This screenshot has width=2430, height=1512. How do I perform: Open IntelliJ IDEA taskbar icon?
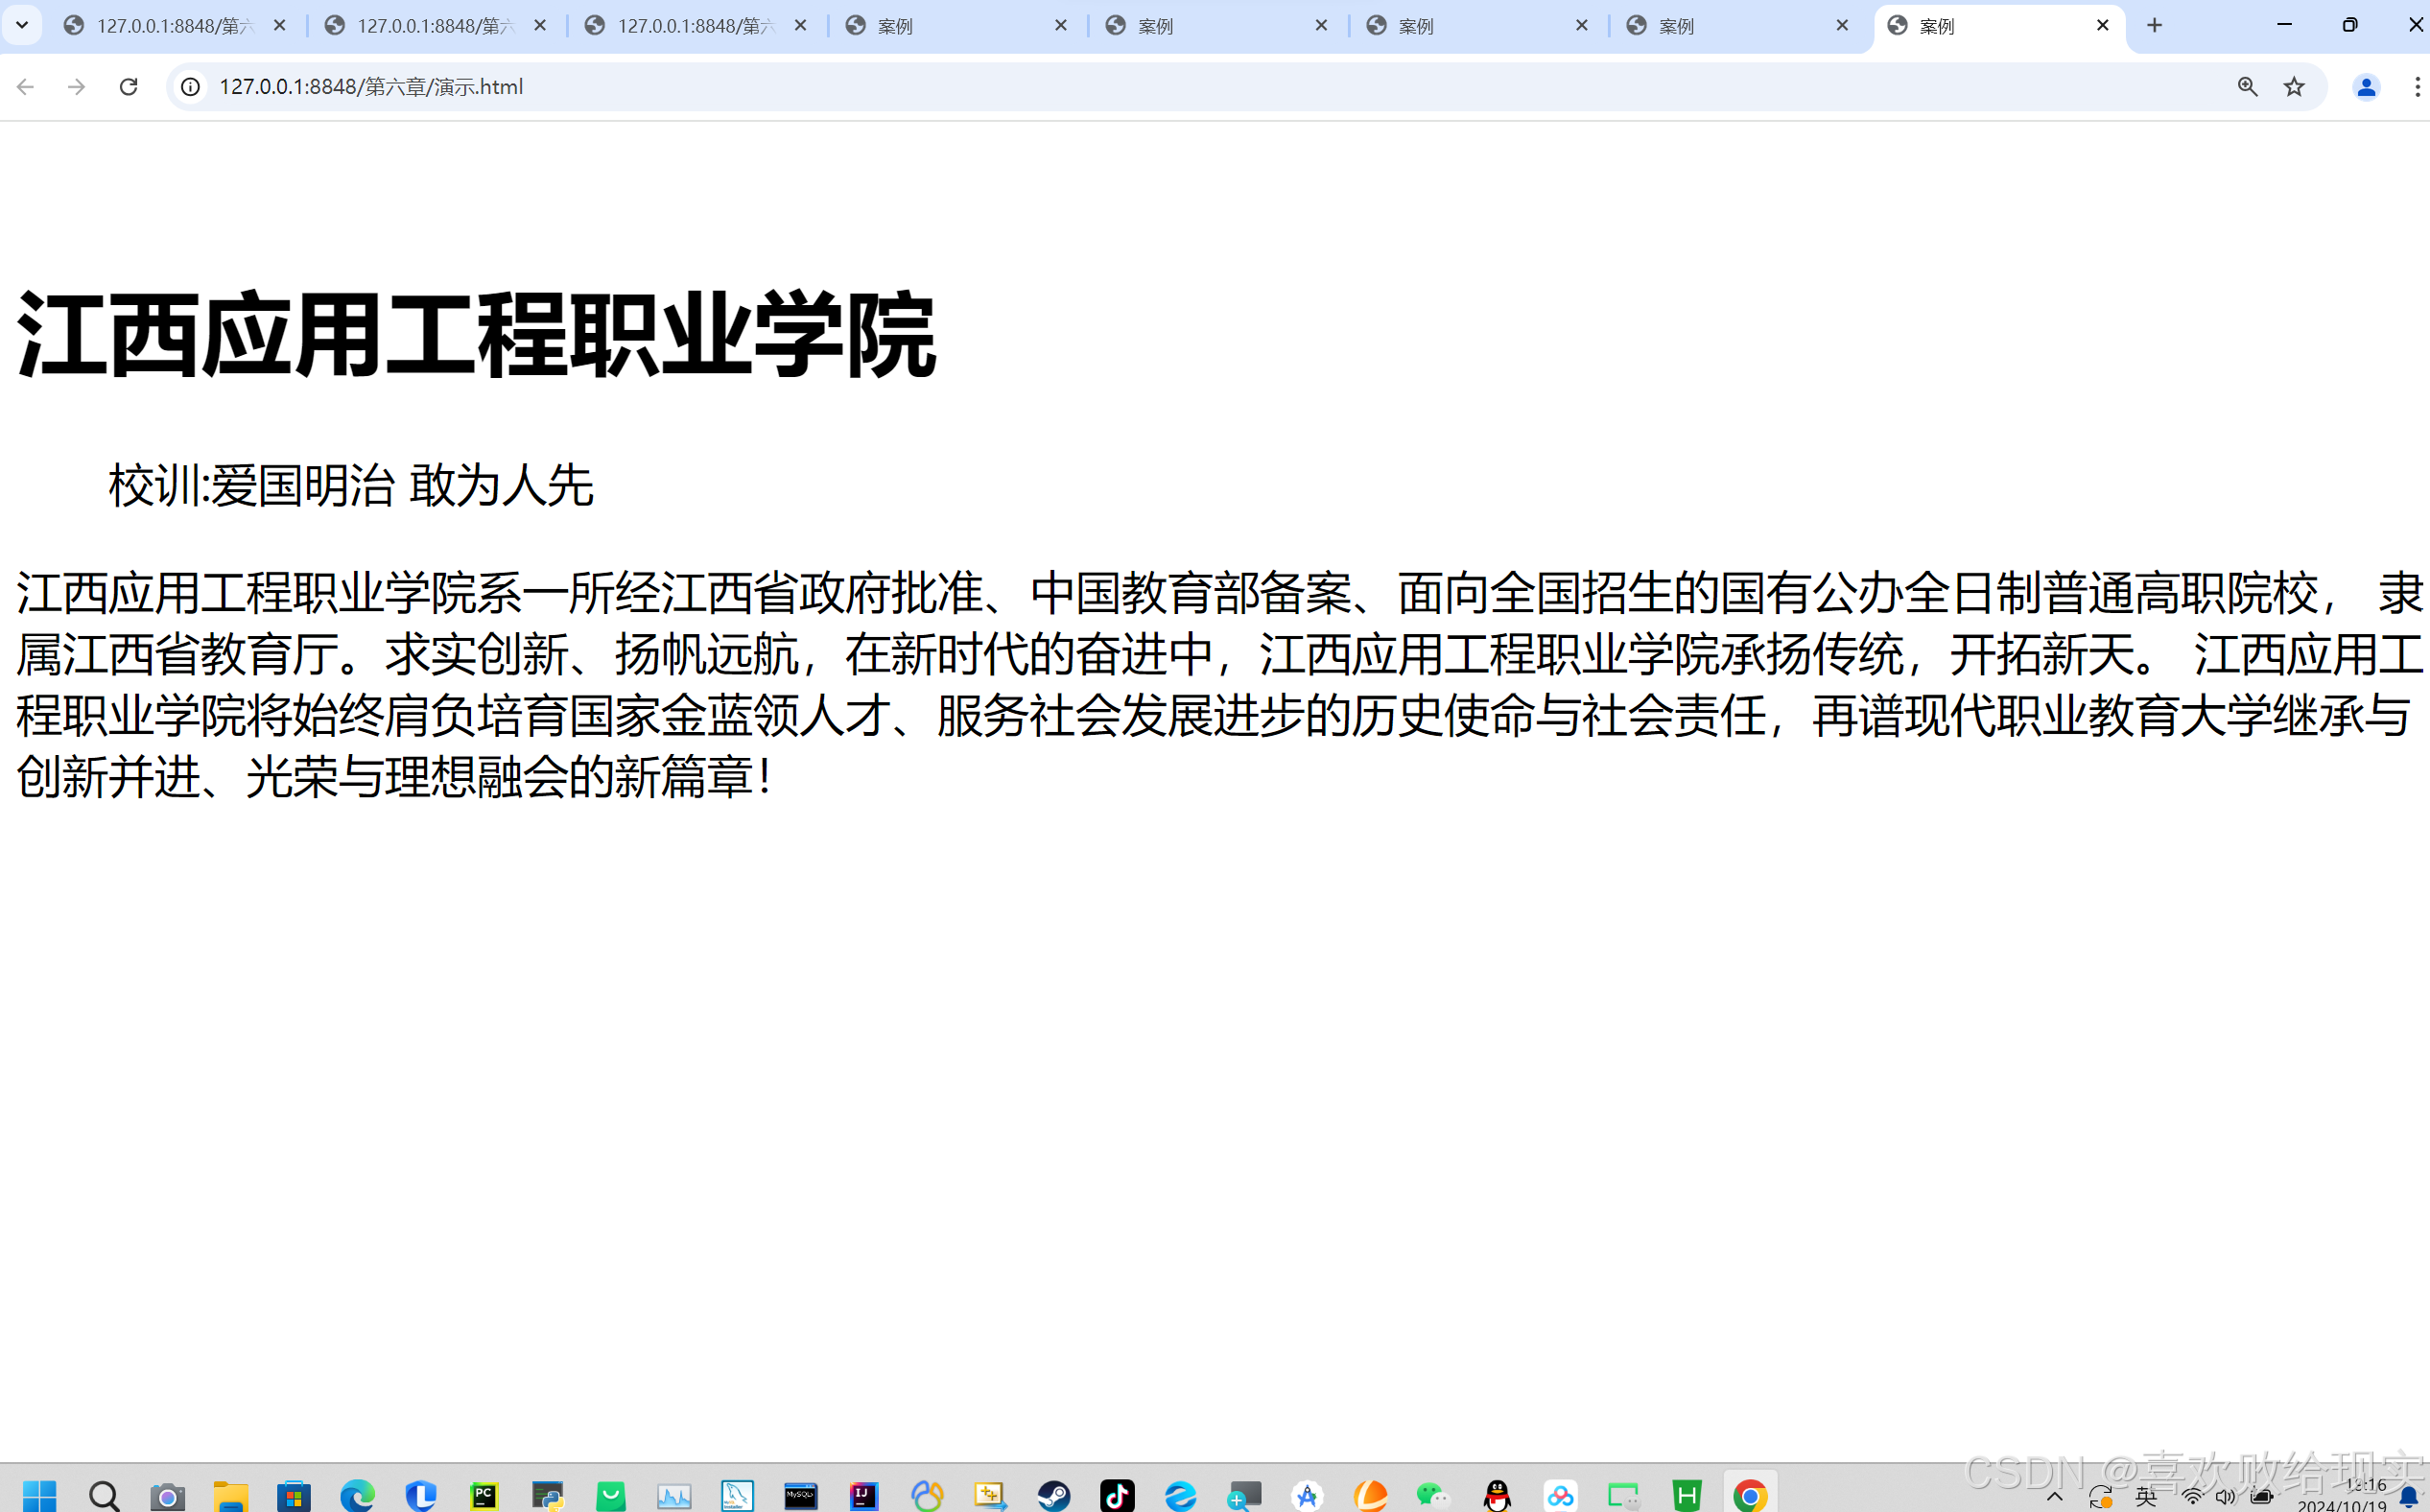[864, 1496]
